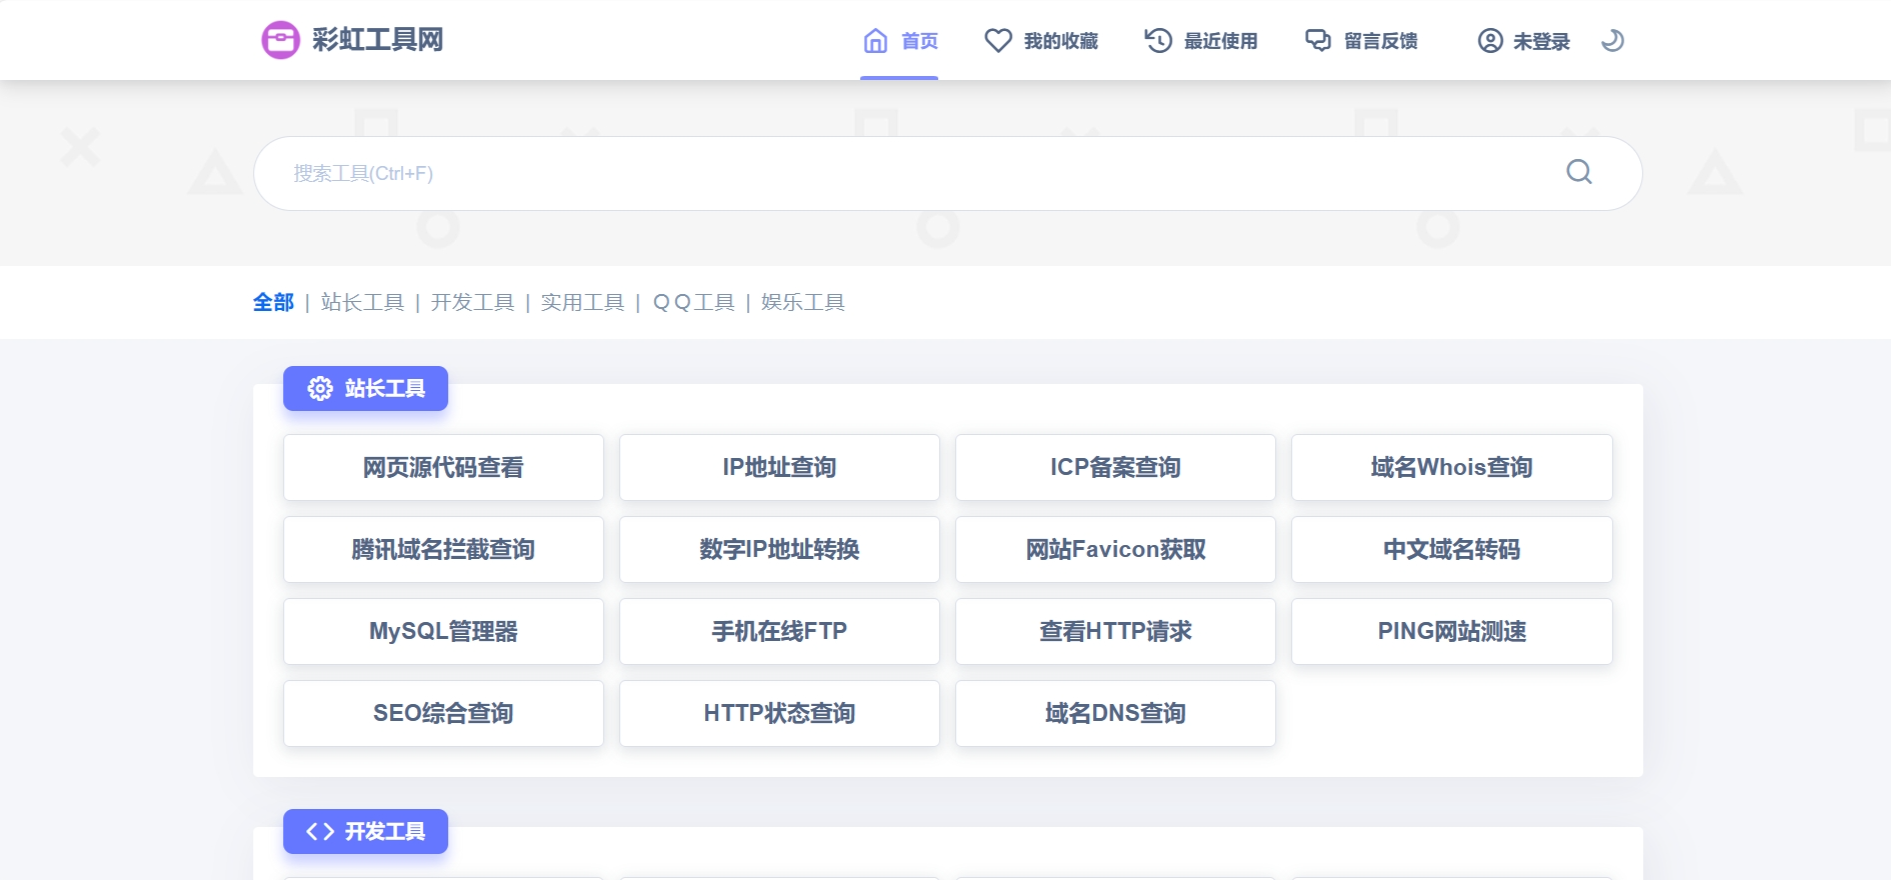The height and width of the screenshot is (880, 1891).
Task: Open the HTTP状态查询 tool
Action: (779, 713)
